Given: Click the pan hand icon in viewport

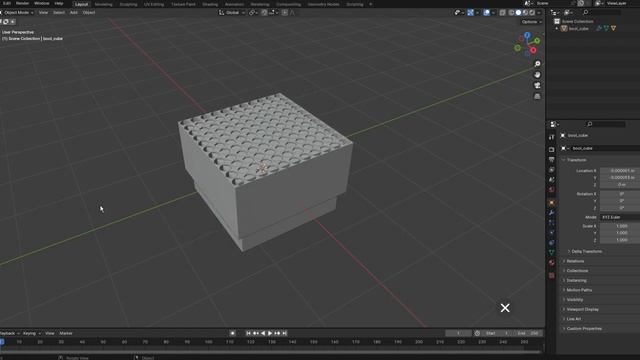Looking at the screenshot, I should click(537, 75).
